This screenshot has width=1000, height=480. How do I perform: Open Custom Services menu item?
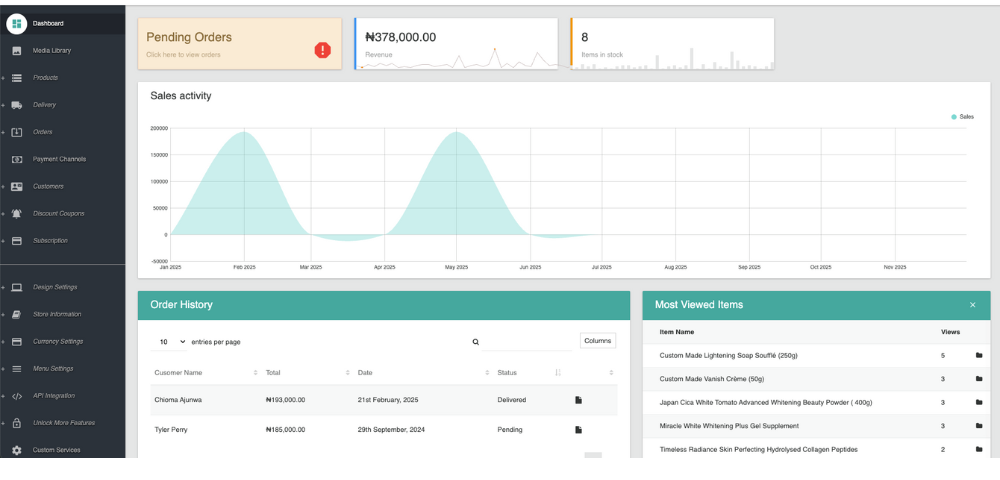click(x=56, y=450)
